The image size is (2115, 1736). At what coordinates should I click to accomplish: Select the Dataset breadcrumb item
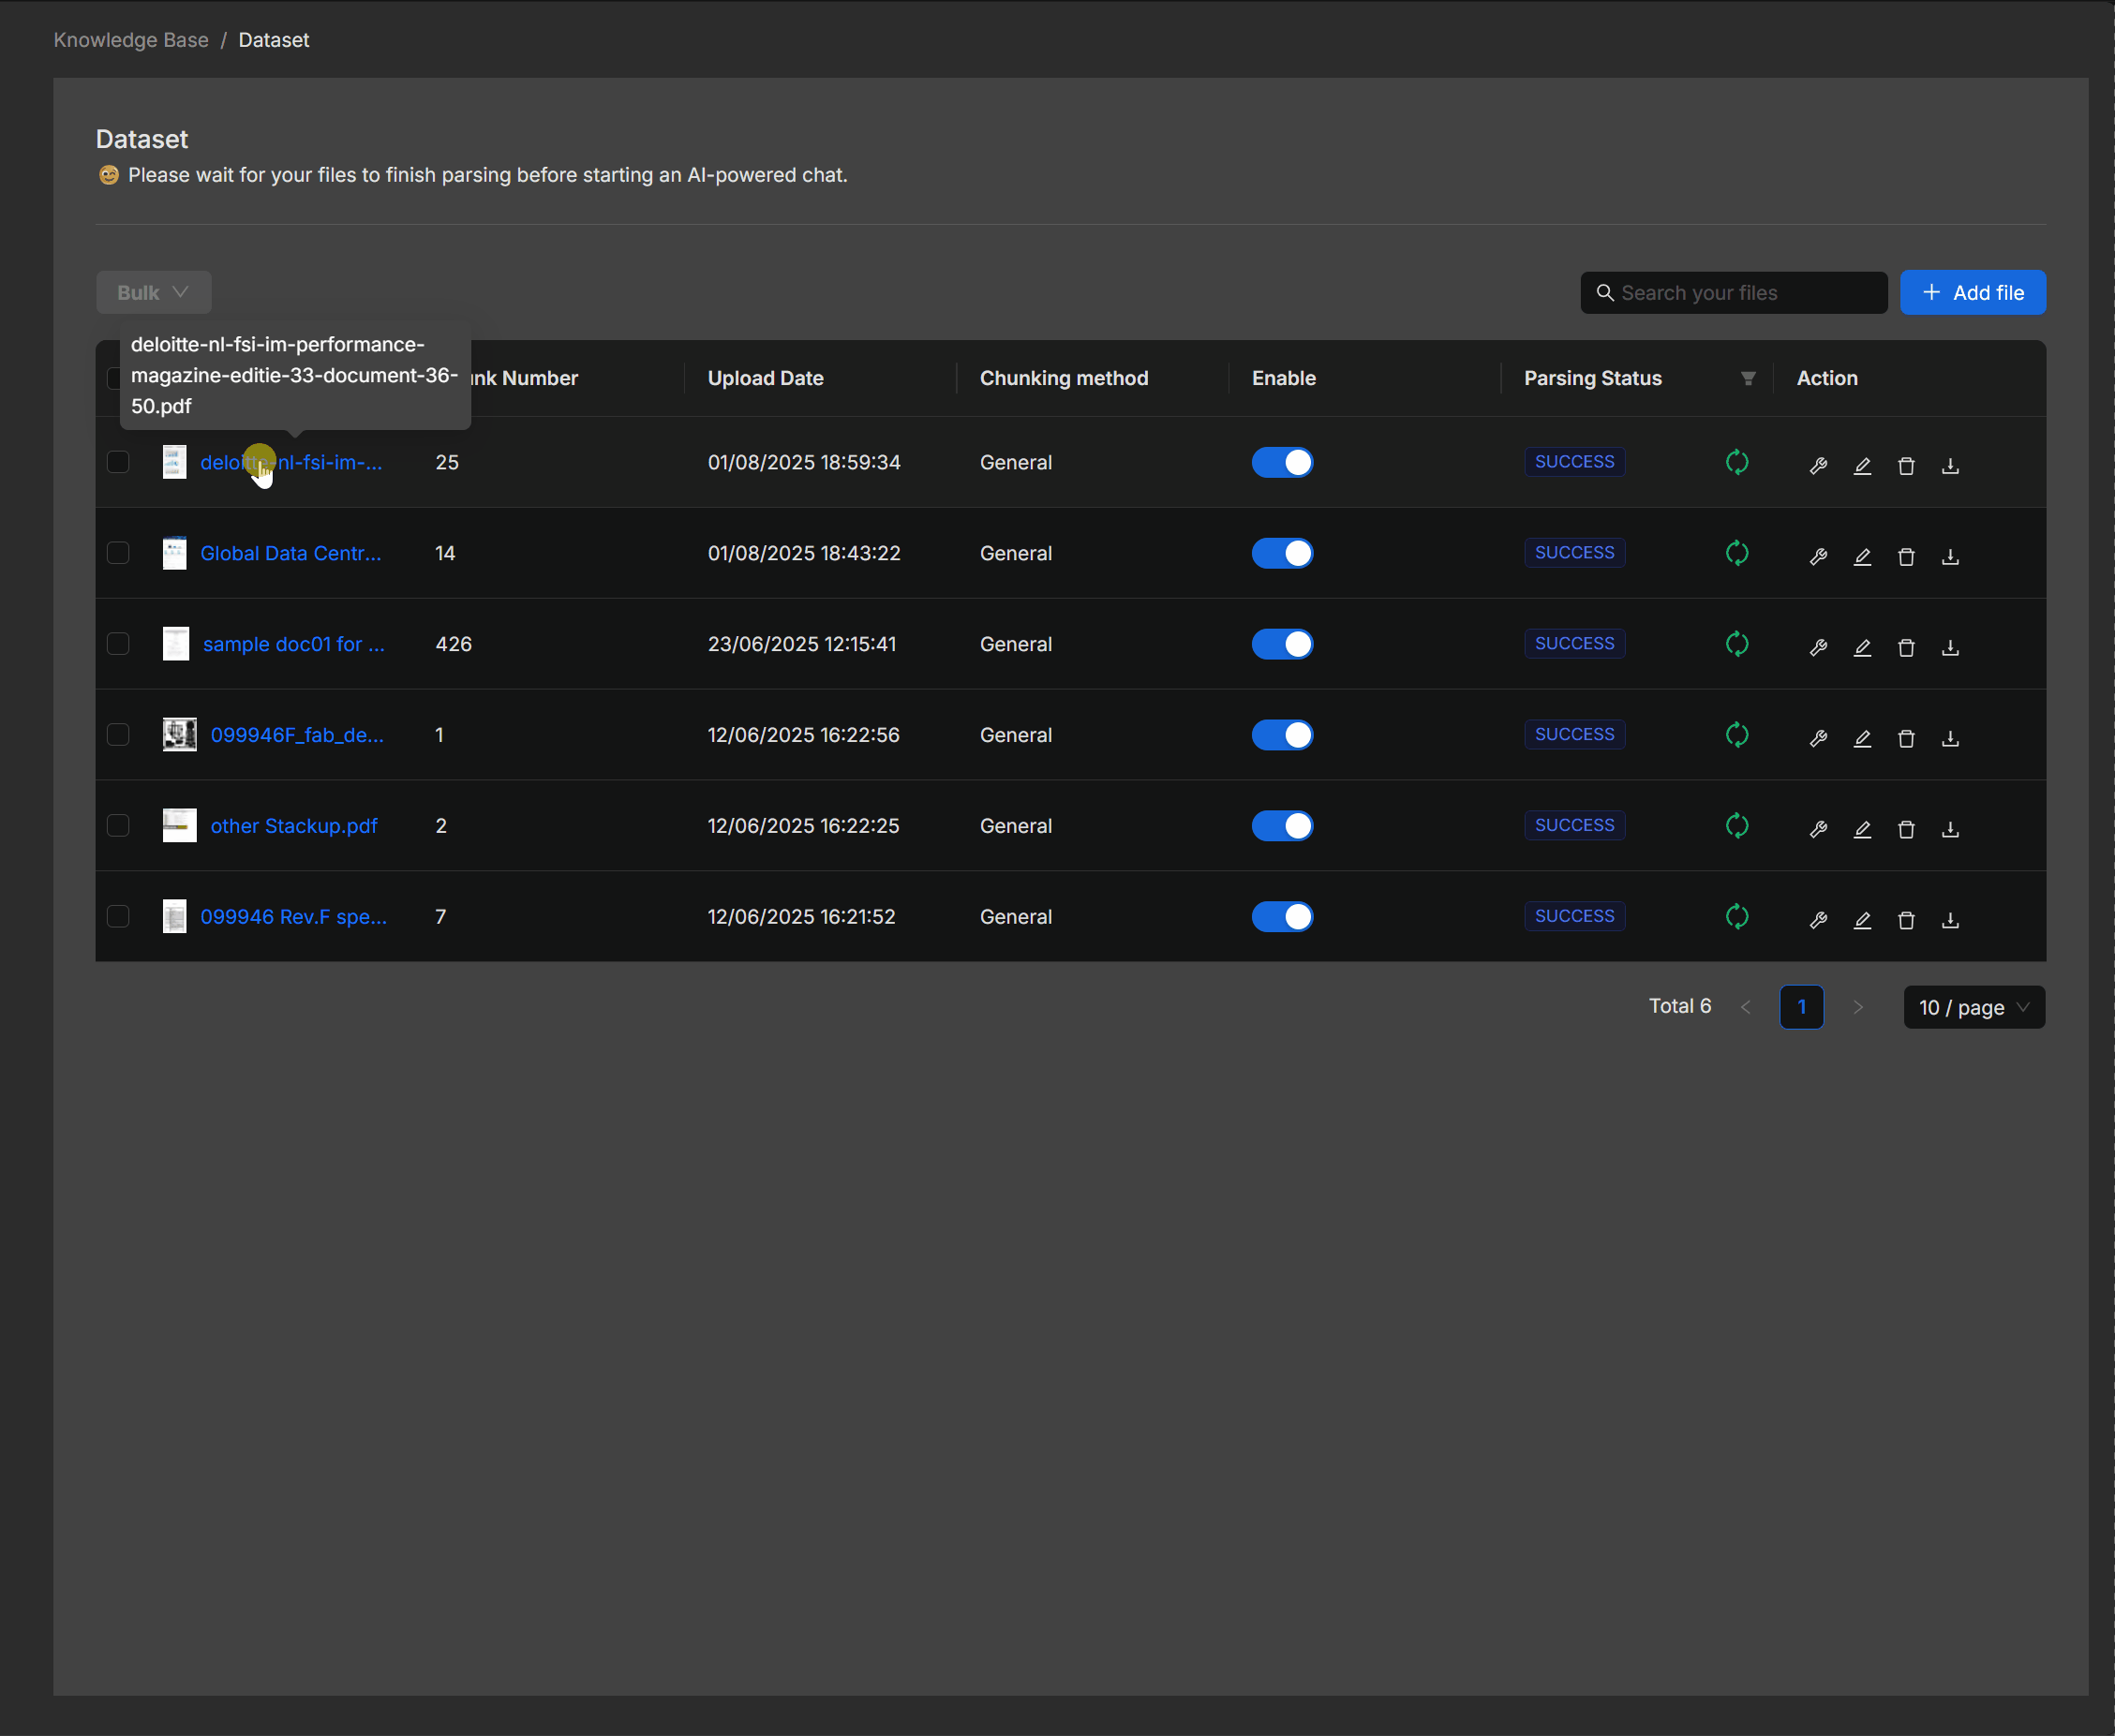[x=273, y=40]
